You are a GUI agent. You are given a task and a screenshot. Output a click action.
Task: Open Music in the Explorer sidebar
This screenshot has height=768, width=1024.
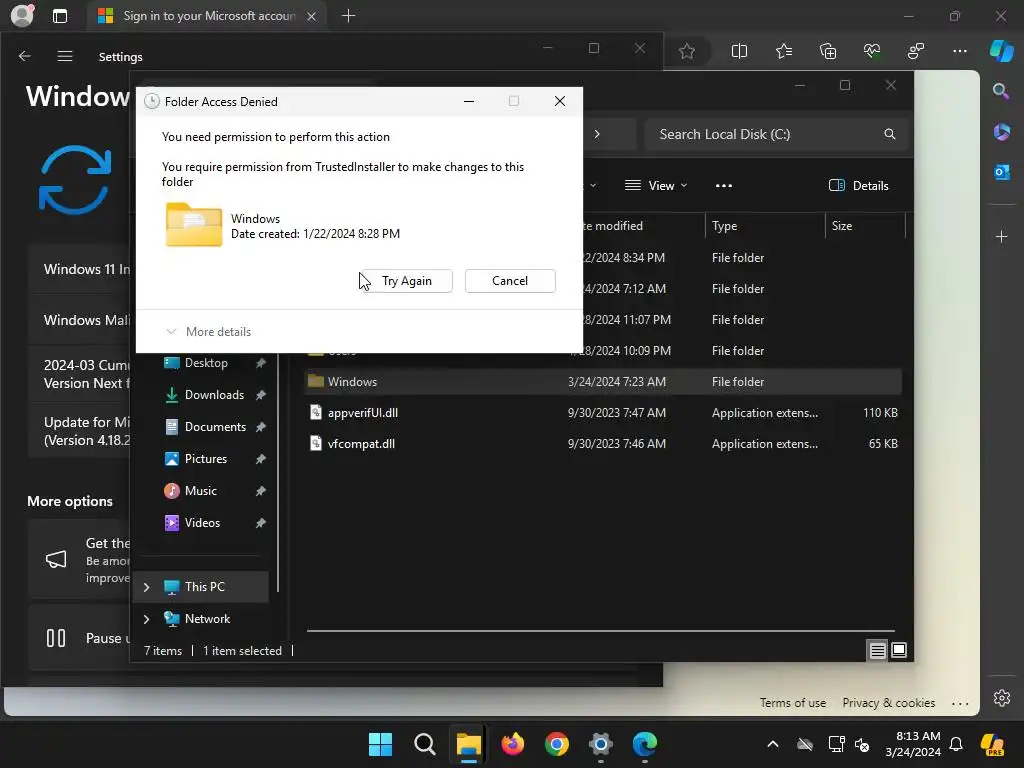click(x=200, y=490)
